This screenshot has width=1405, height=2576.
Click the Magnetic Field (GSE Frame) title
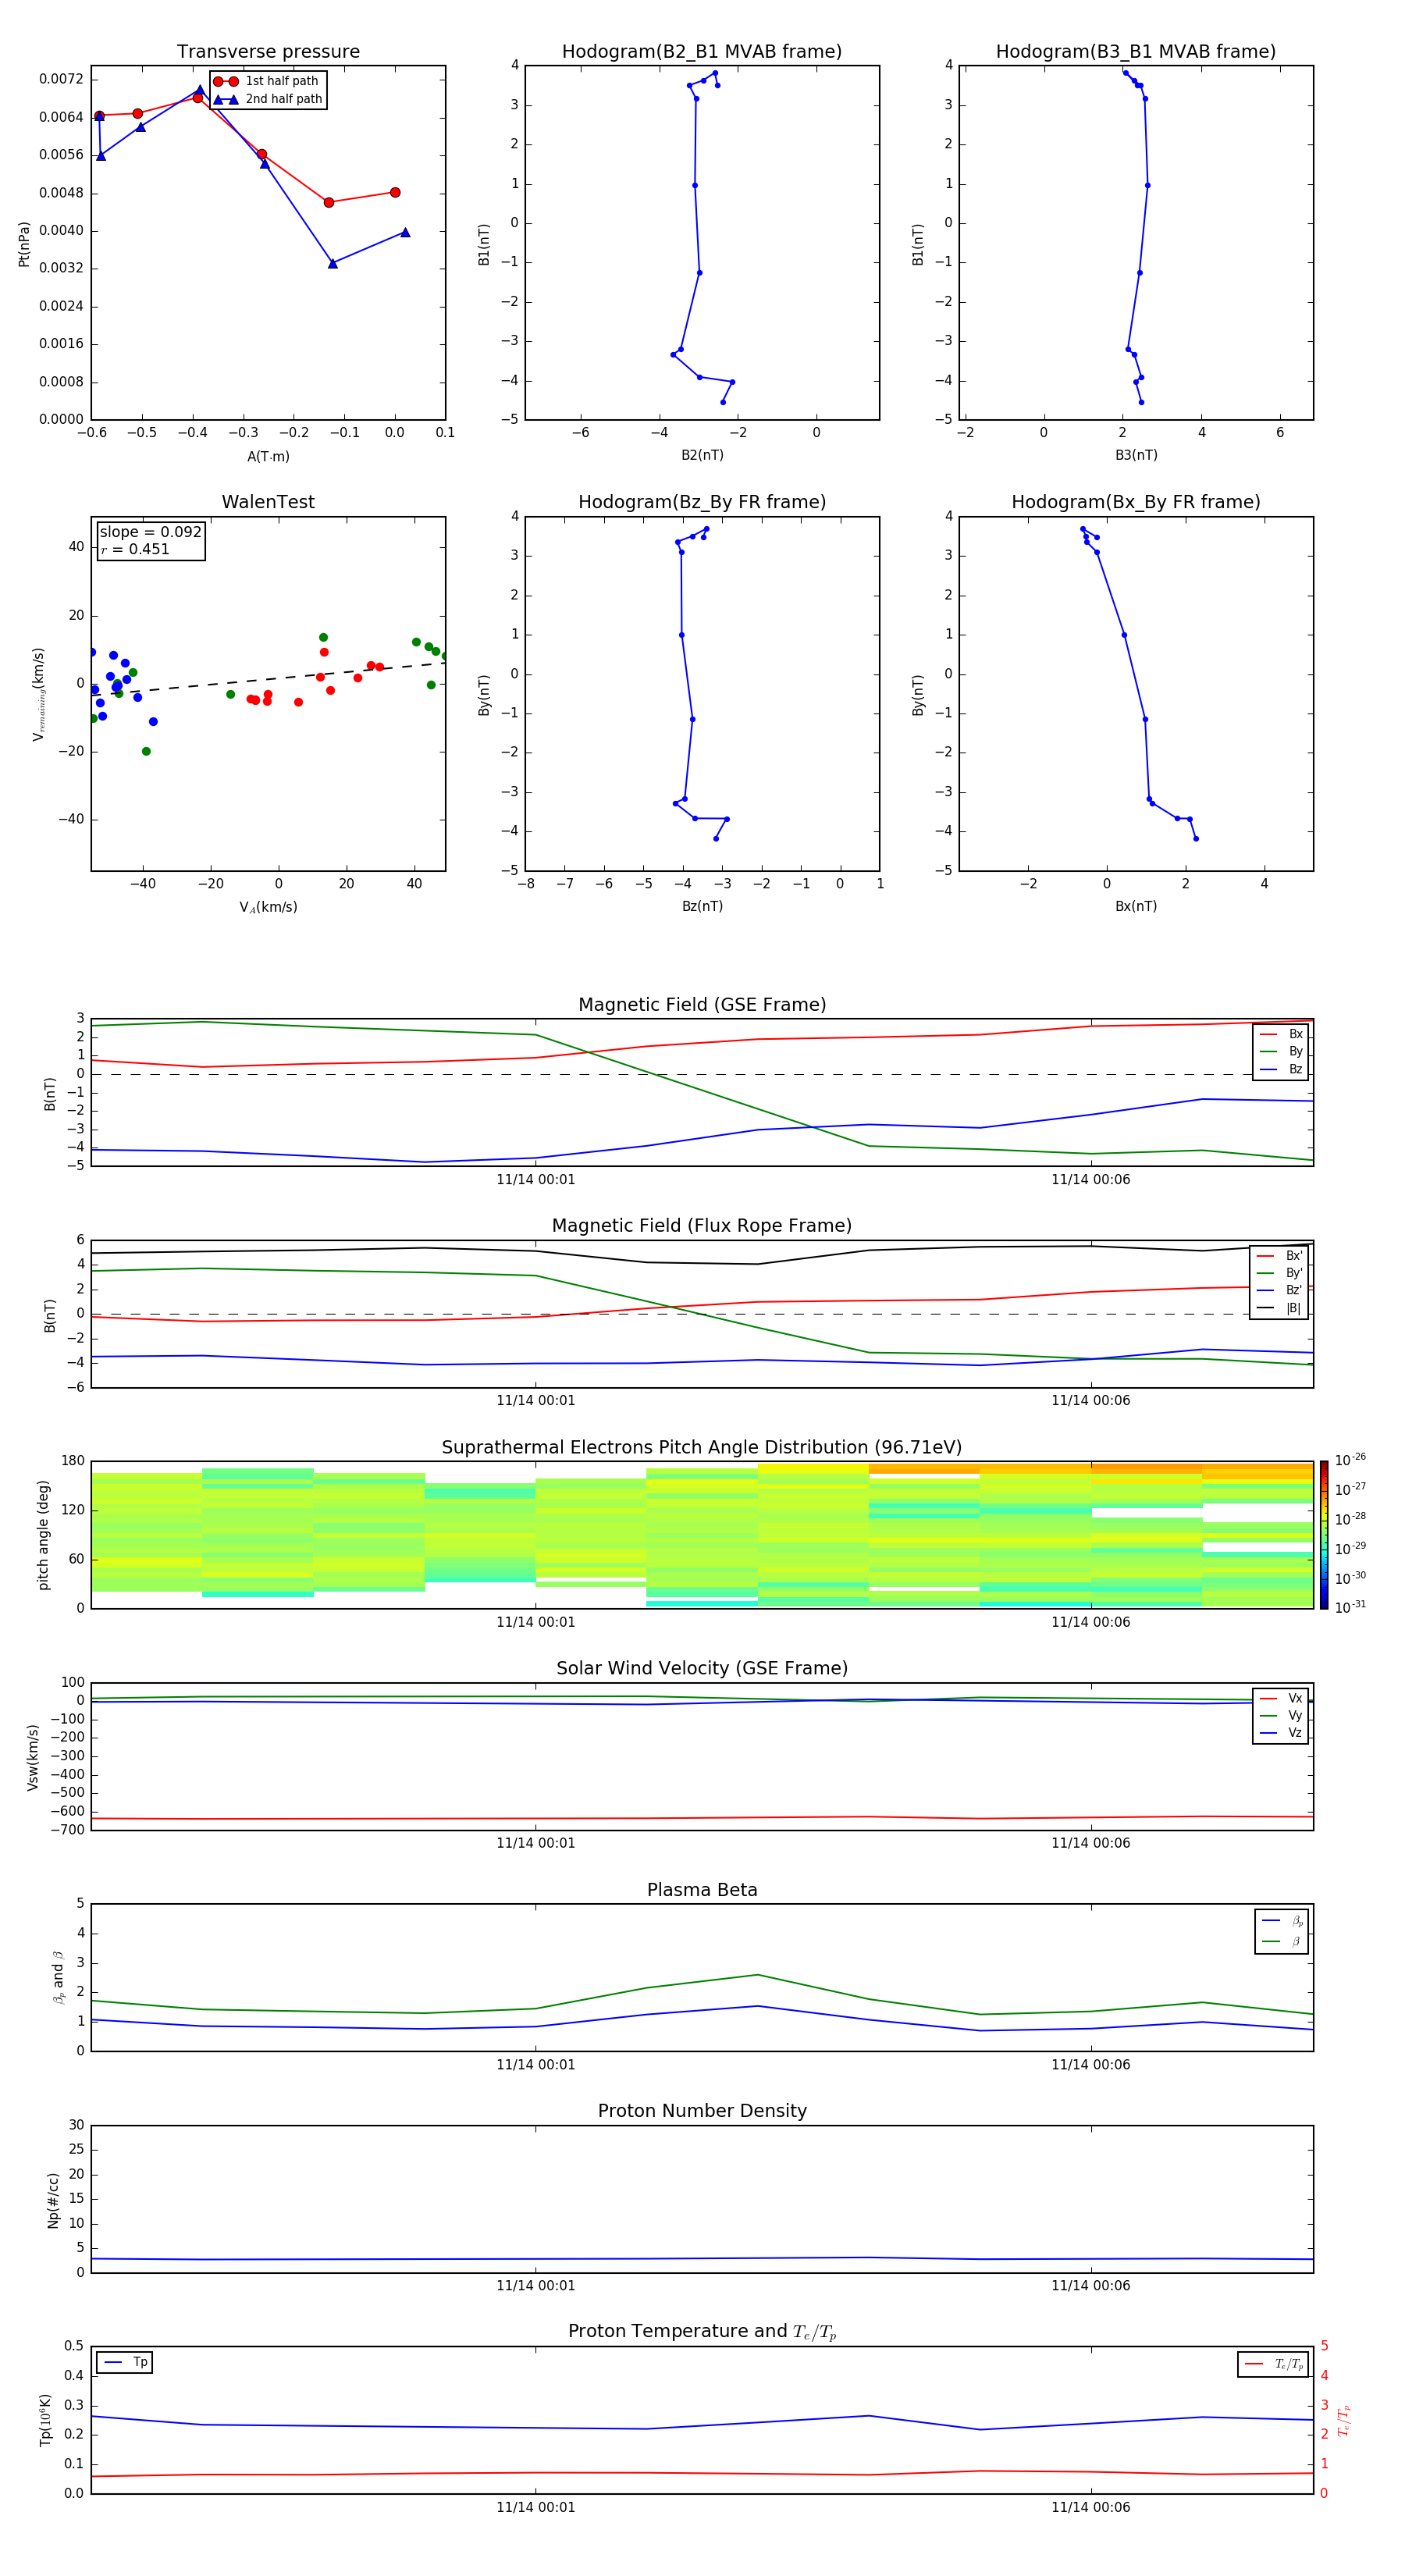(x=702, y=1005)
